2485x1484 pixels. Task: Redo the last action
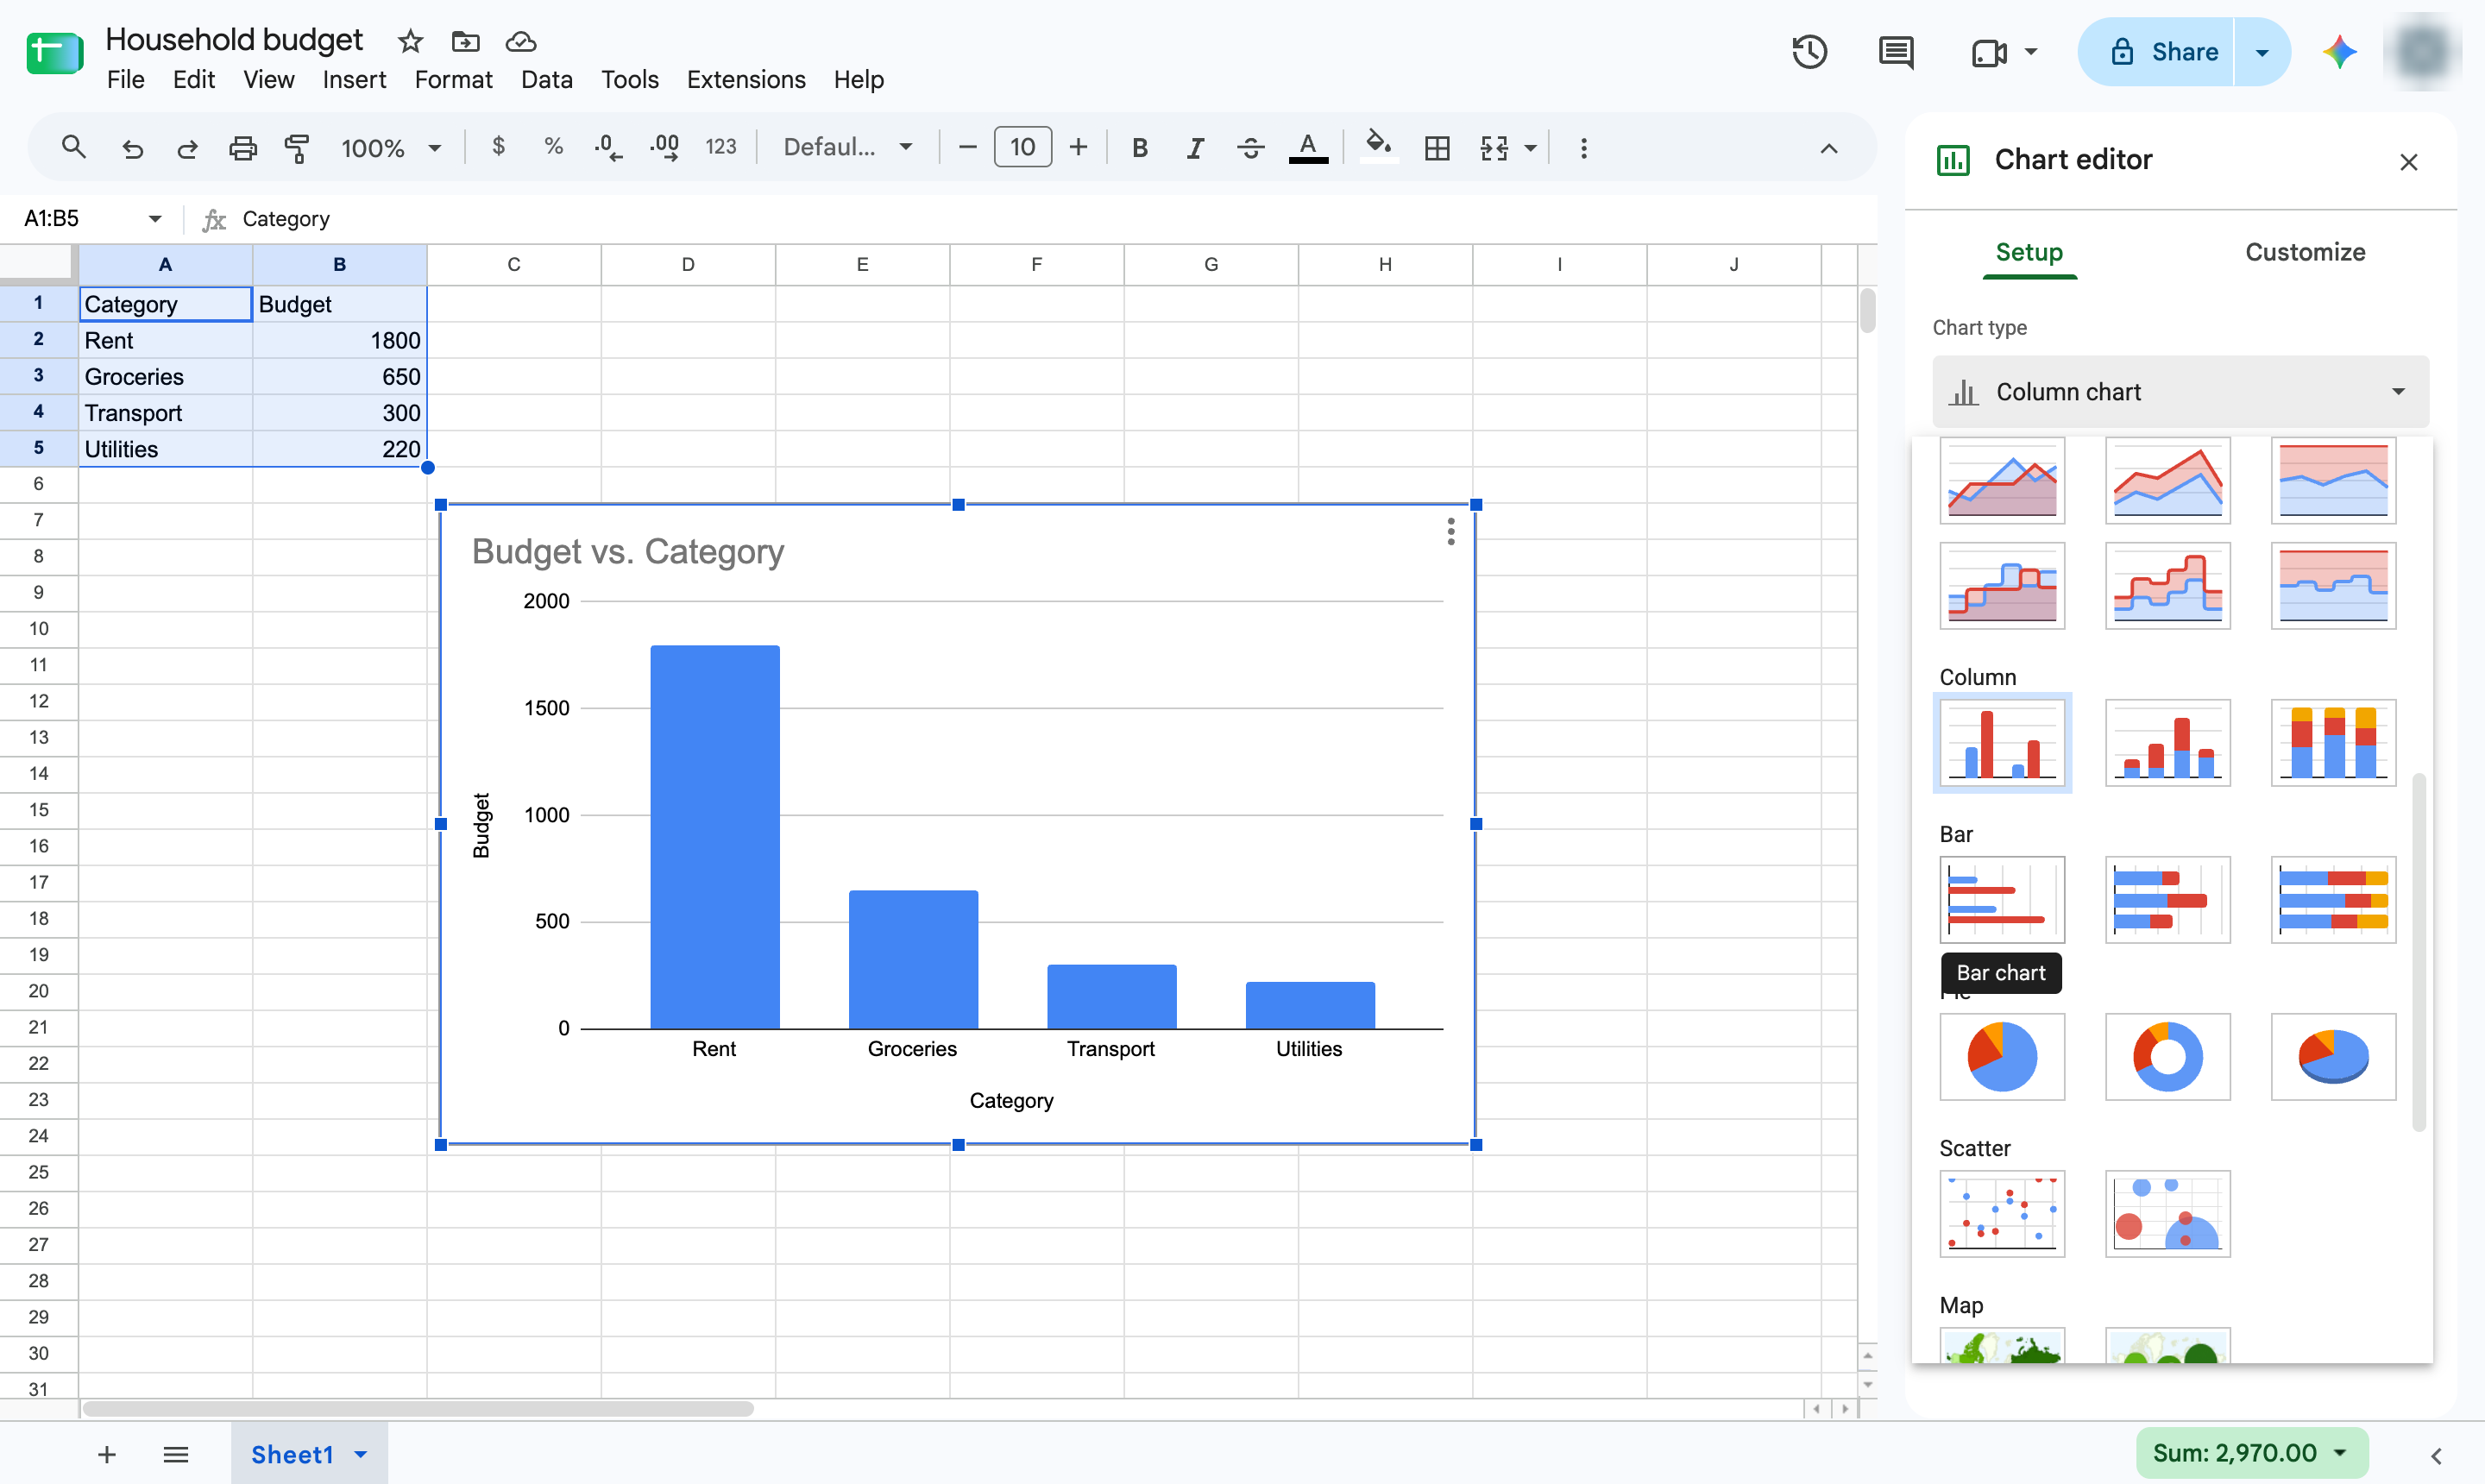[187, 148]
